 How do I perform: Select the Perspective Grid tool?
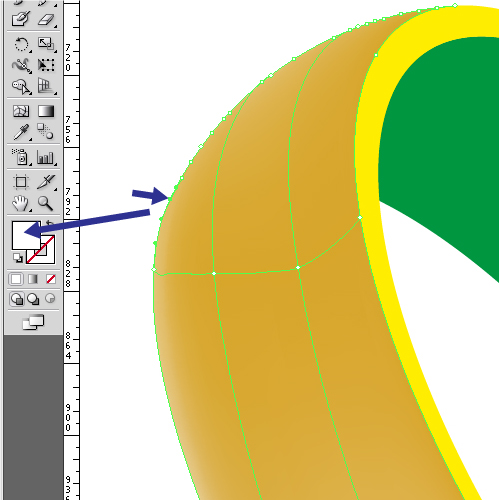45,86
